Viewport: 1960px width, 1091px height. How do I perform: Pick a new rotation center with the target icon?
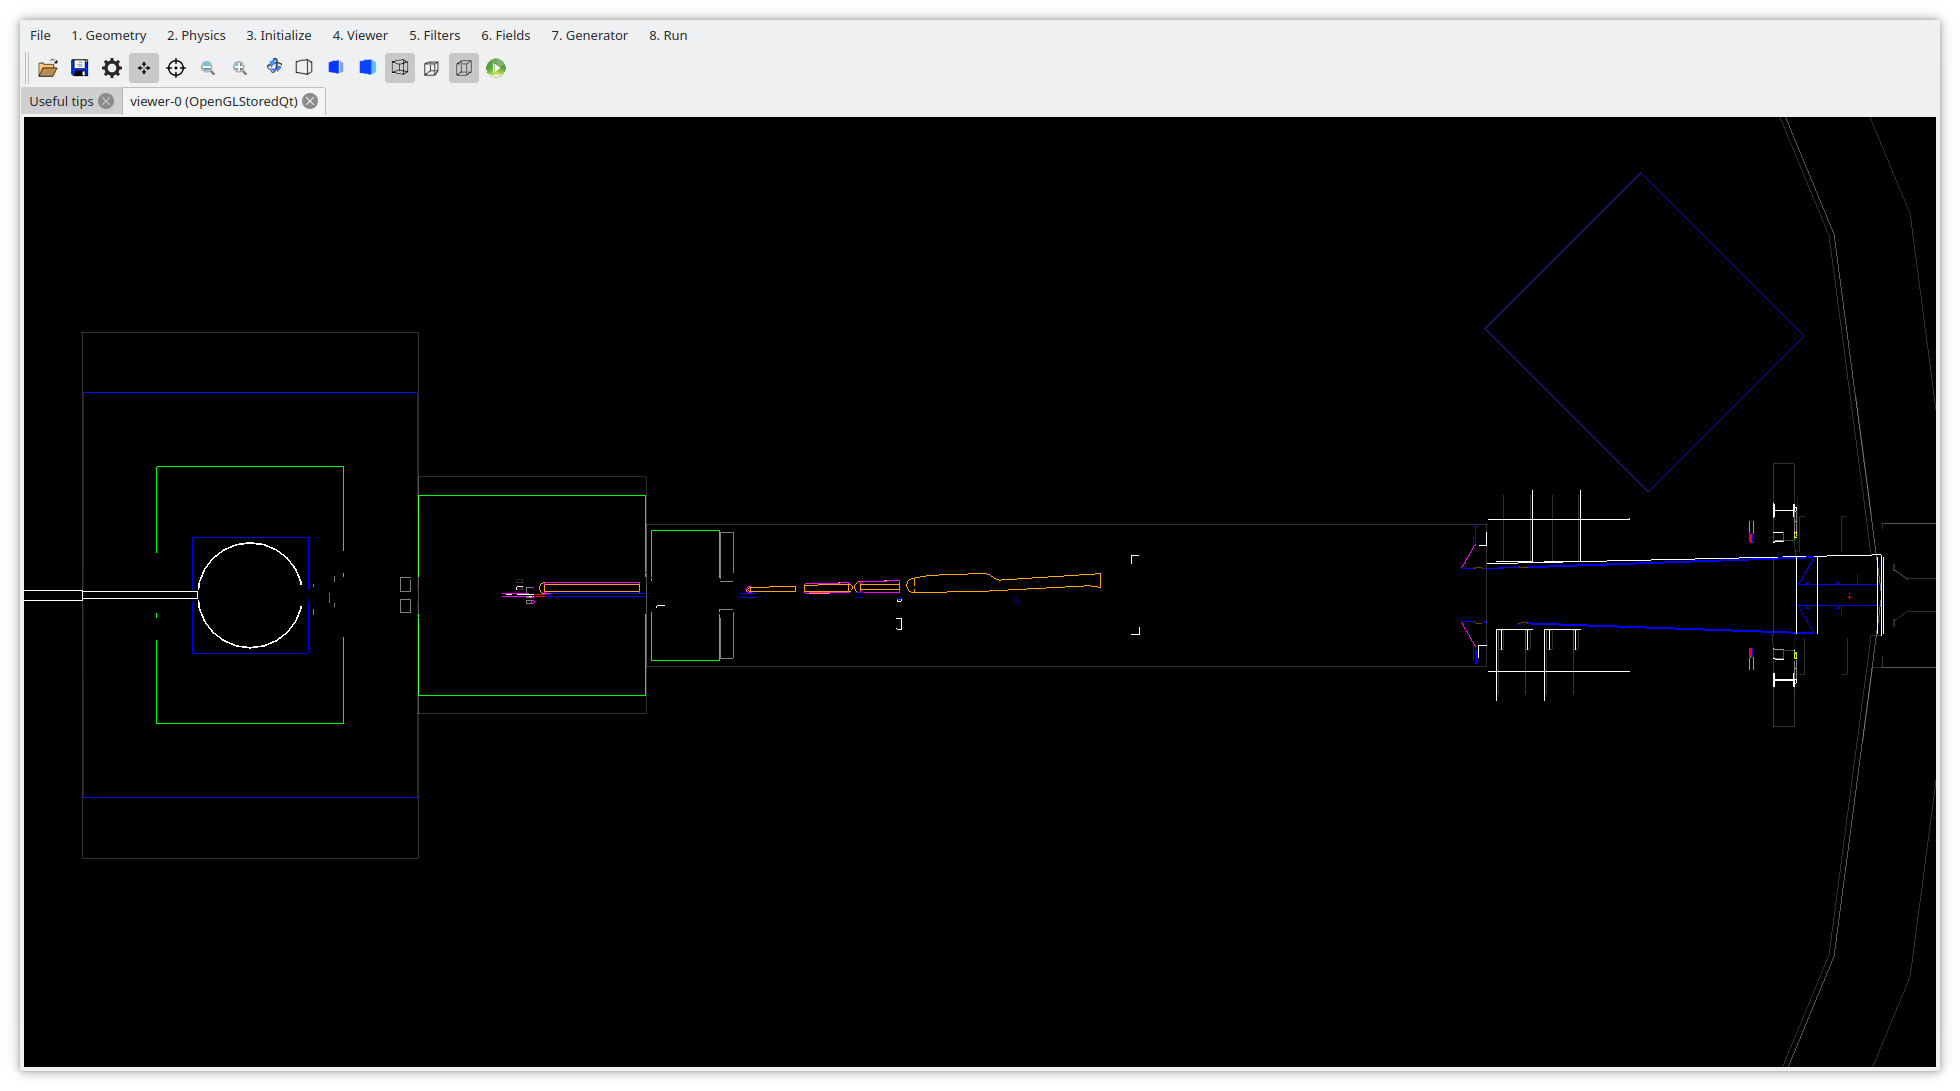(x=176, y=67)
